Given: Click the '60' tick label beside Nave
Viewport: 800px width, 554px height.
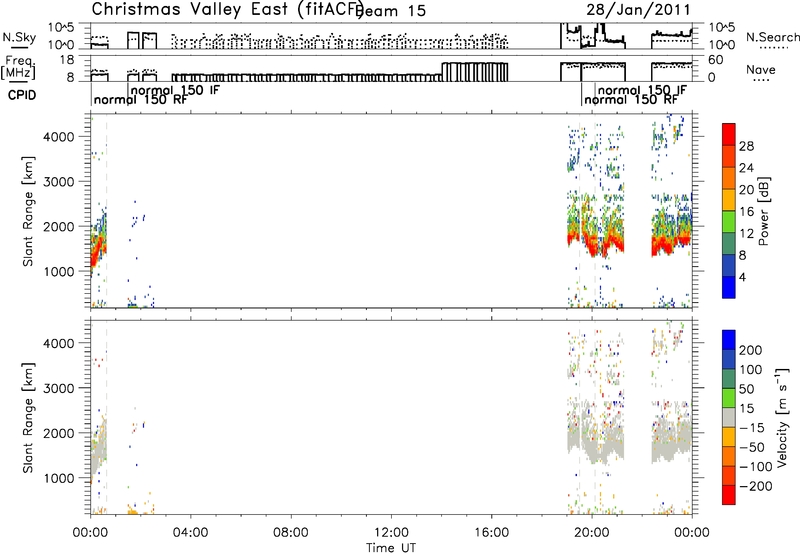Looking at the screenshot, I should 716,60.
